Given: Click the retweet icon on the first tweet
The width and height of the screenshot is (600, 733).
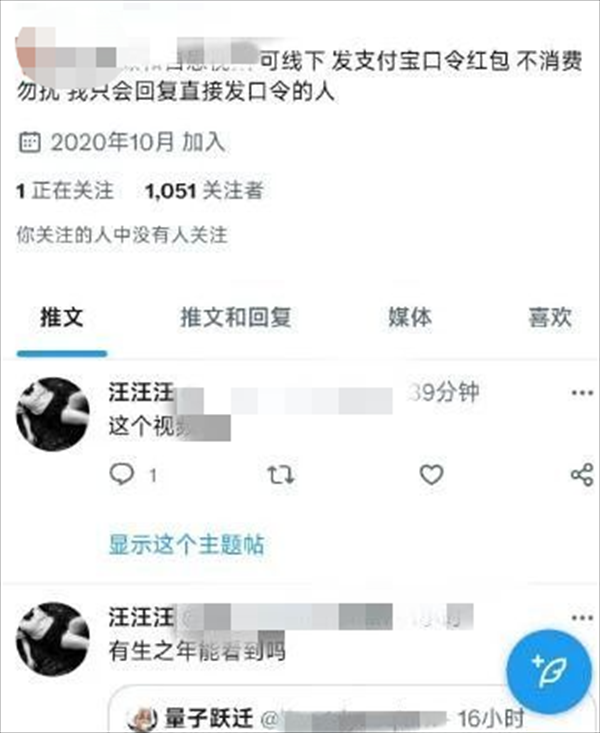Looking at the screenshot, I should pos(281,475).
